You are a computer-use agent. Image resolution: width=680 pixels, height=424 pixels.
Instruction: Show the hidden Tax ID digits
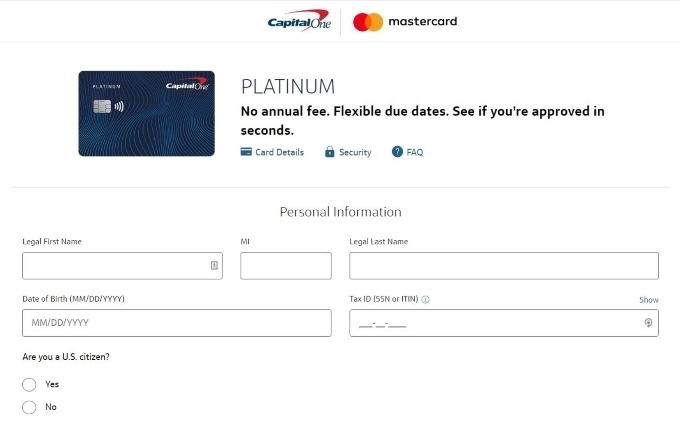(x=649, y=300)
